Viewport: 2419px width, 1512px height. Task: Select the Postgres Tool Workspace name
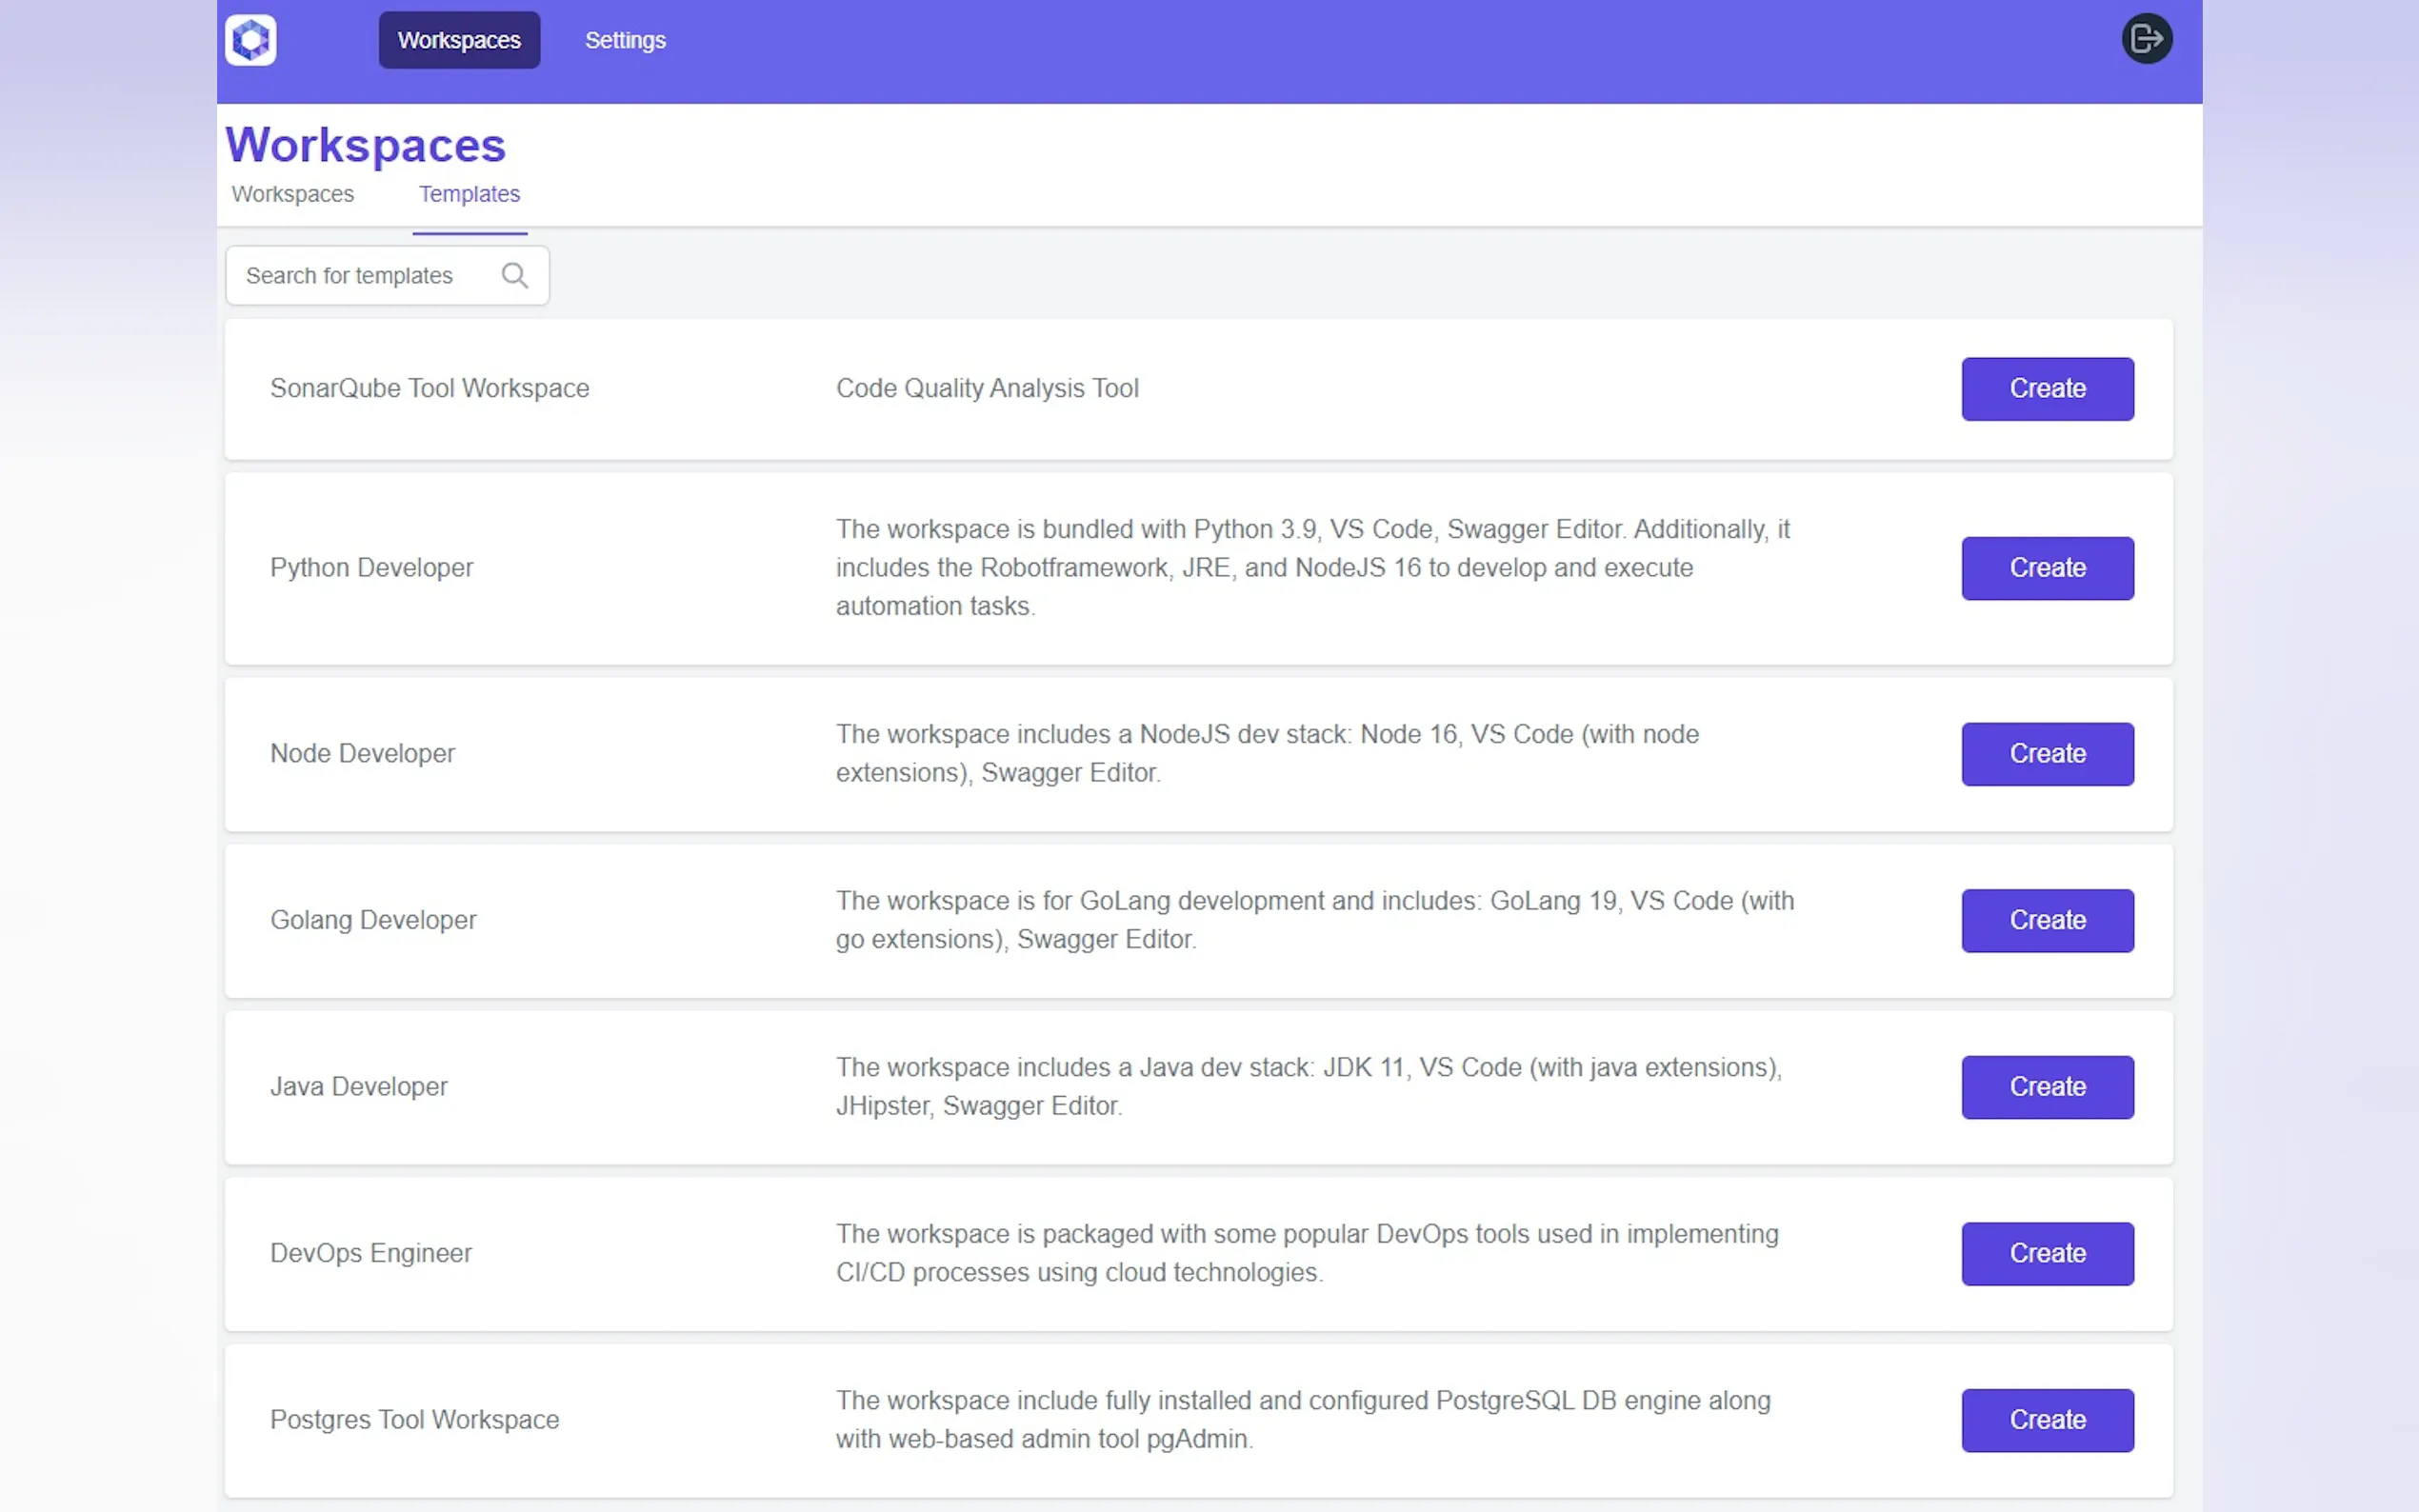coord(414,1420)
